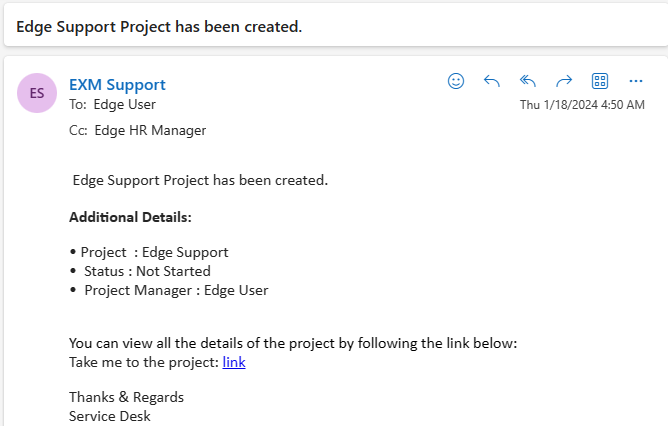Open EXM Support sender contact card
Image resolution: width=668 pixels, height=426 pixels.
(x=117, y=85)
